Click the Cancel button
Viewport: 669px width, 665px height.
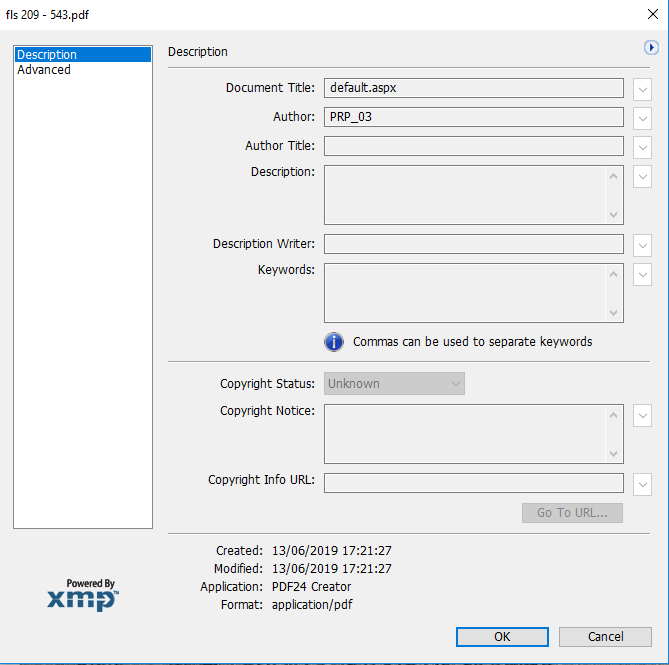pyautogui.click(x=605, y=636)
